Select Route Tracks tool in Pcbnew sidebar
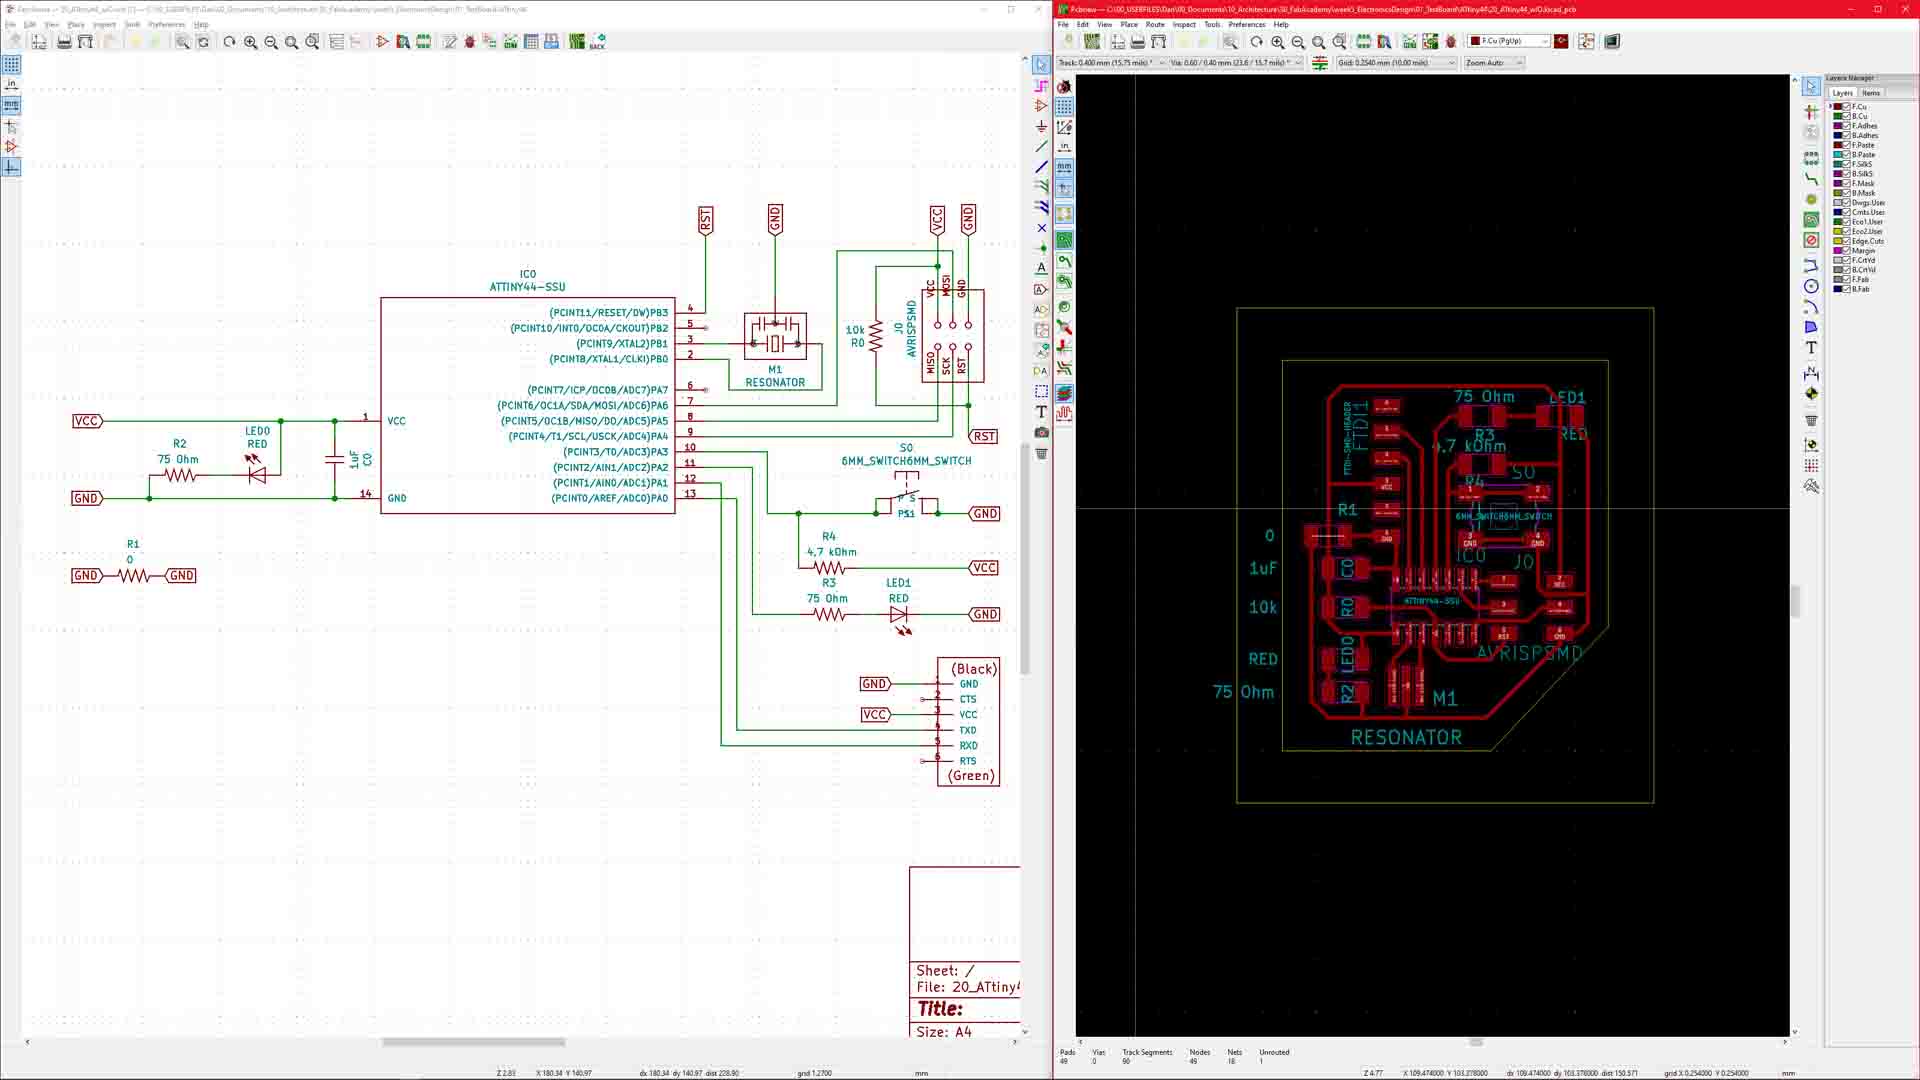 coord(1811,179)
